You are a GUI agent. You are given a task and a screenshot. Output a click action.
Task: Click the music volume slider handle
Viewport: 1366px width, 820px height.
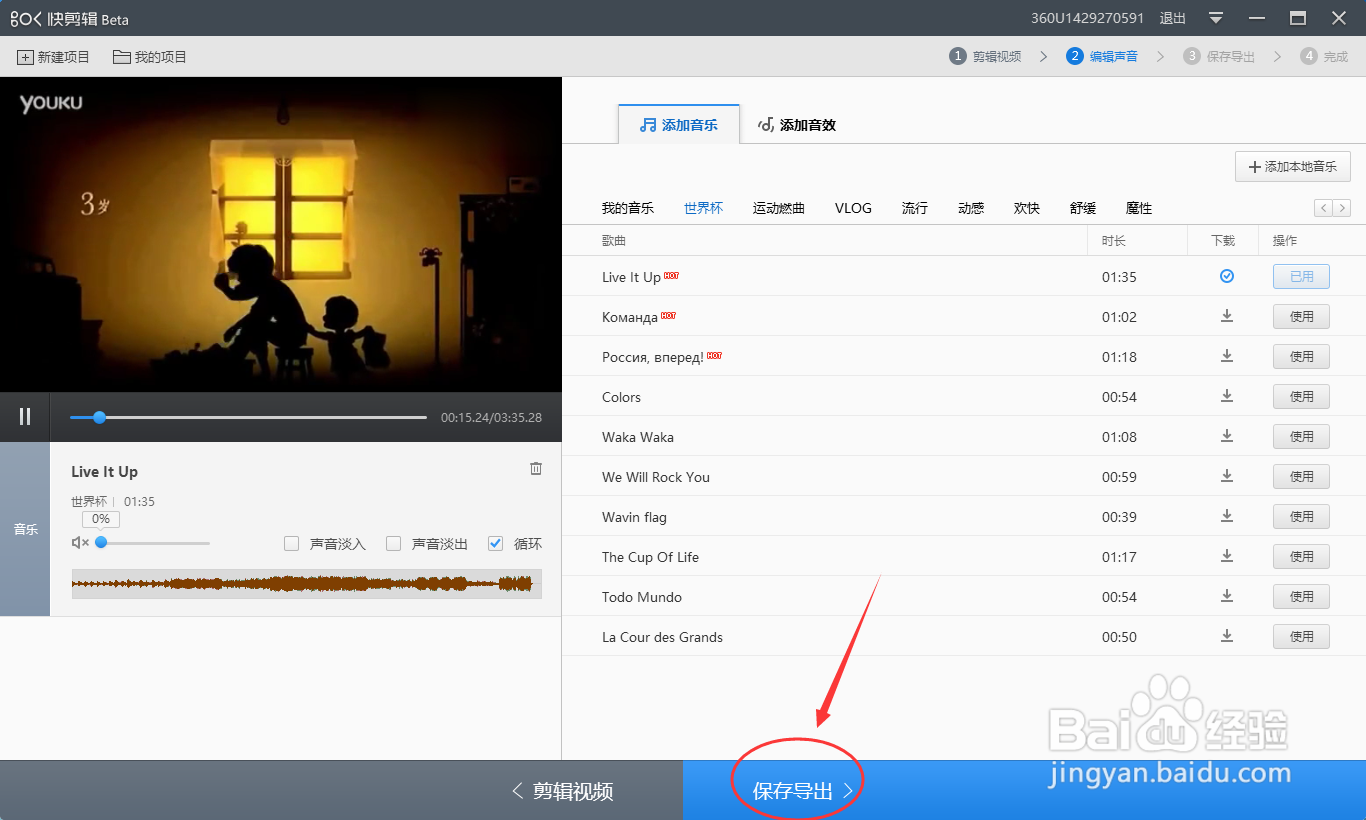pyautogui.click(x=101, y=543)
